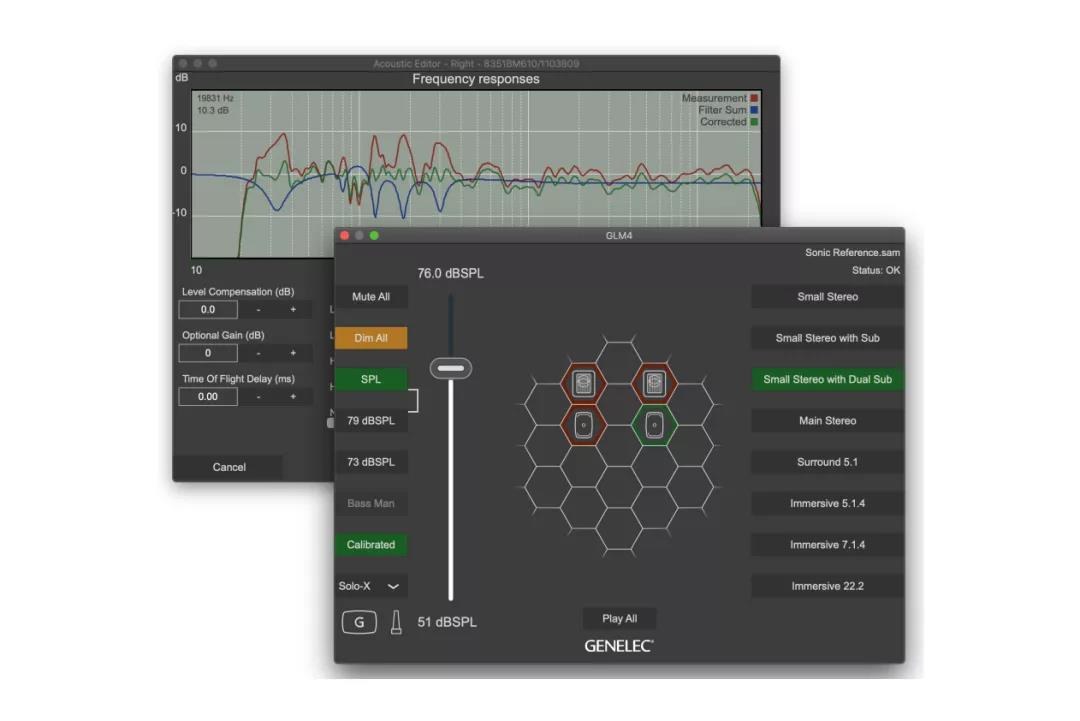1080x721 pixels.
Task: Select the right monitor speaker with green outline
Action: [654, 425]
